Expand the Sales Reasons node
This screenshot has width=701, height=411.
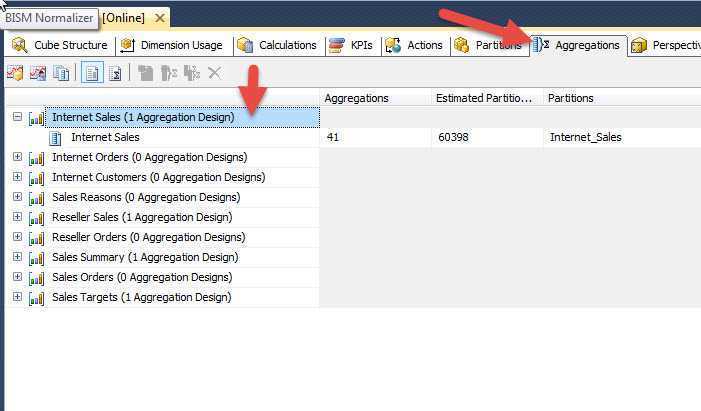coord(17,197)
